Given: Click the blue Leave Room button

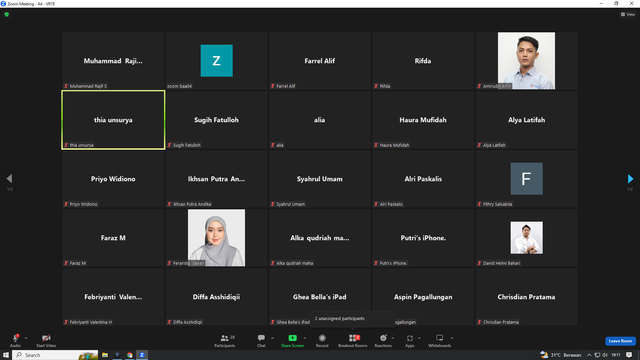Looking at the screenshot, I should tap(620, 341).
